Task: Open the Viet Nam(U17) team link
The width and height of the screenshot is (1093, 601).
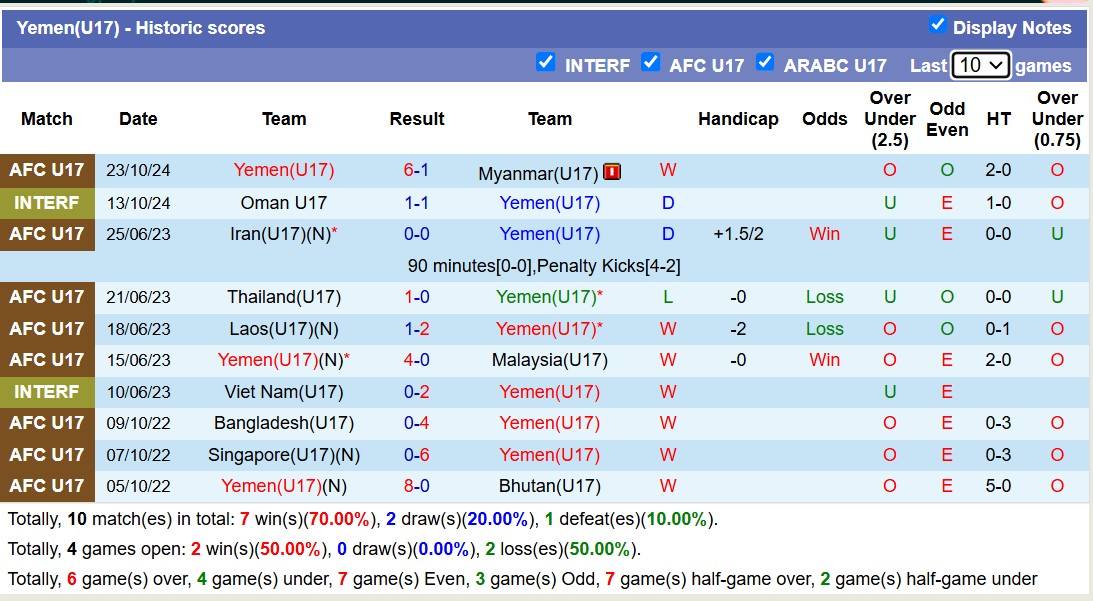Action: tap(284, 392)
